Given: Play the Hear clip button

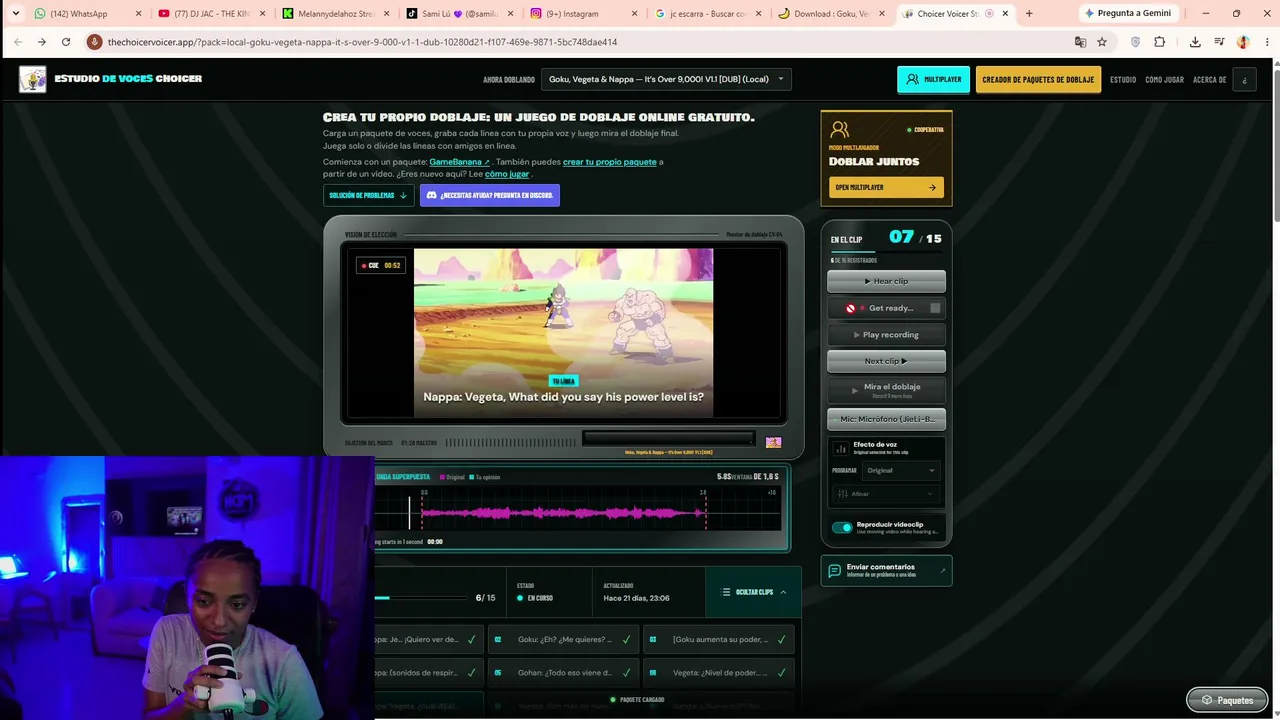Looking at the screenshot, I should point(886,281).
